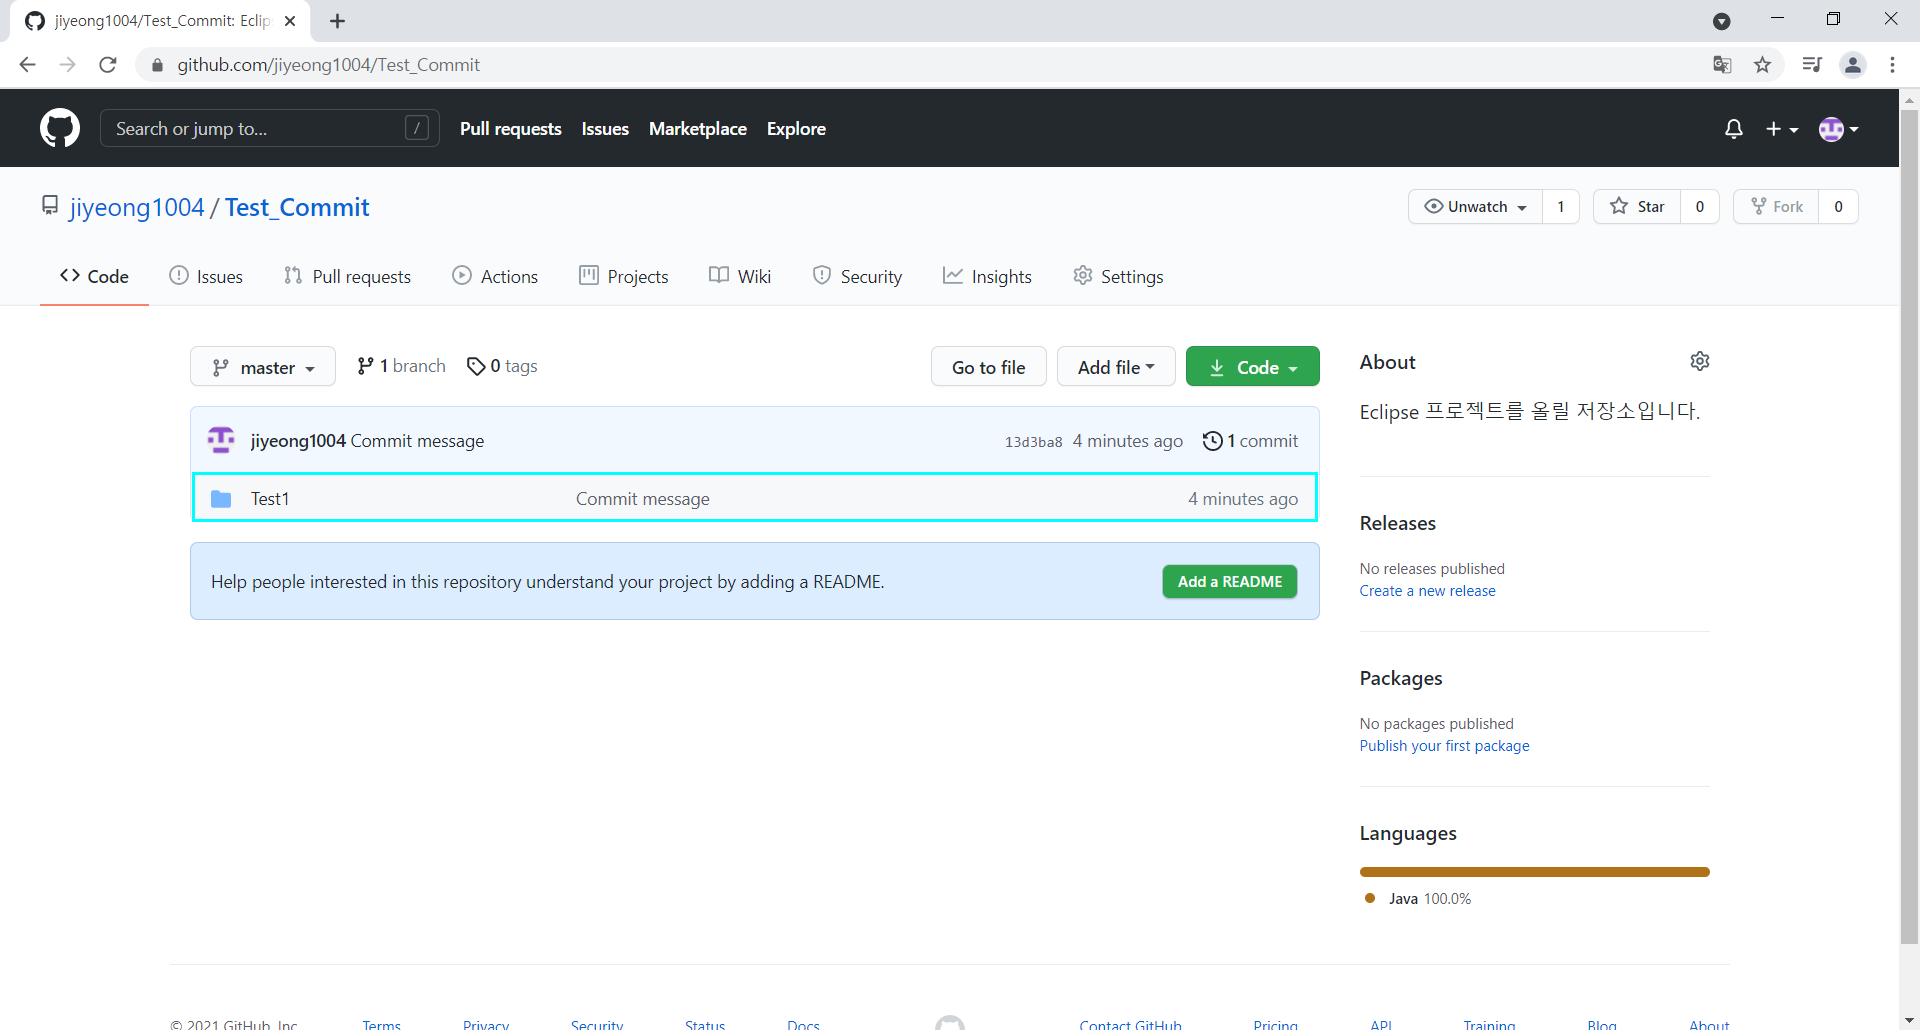Select the Code tab
Image resolution: width=1920 pixels, height=1030 pixels.
[x=94, y=276]
